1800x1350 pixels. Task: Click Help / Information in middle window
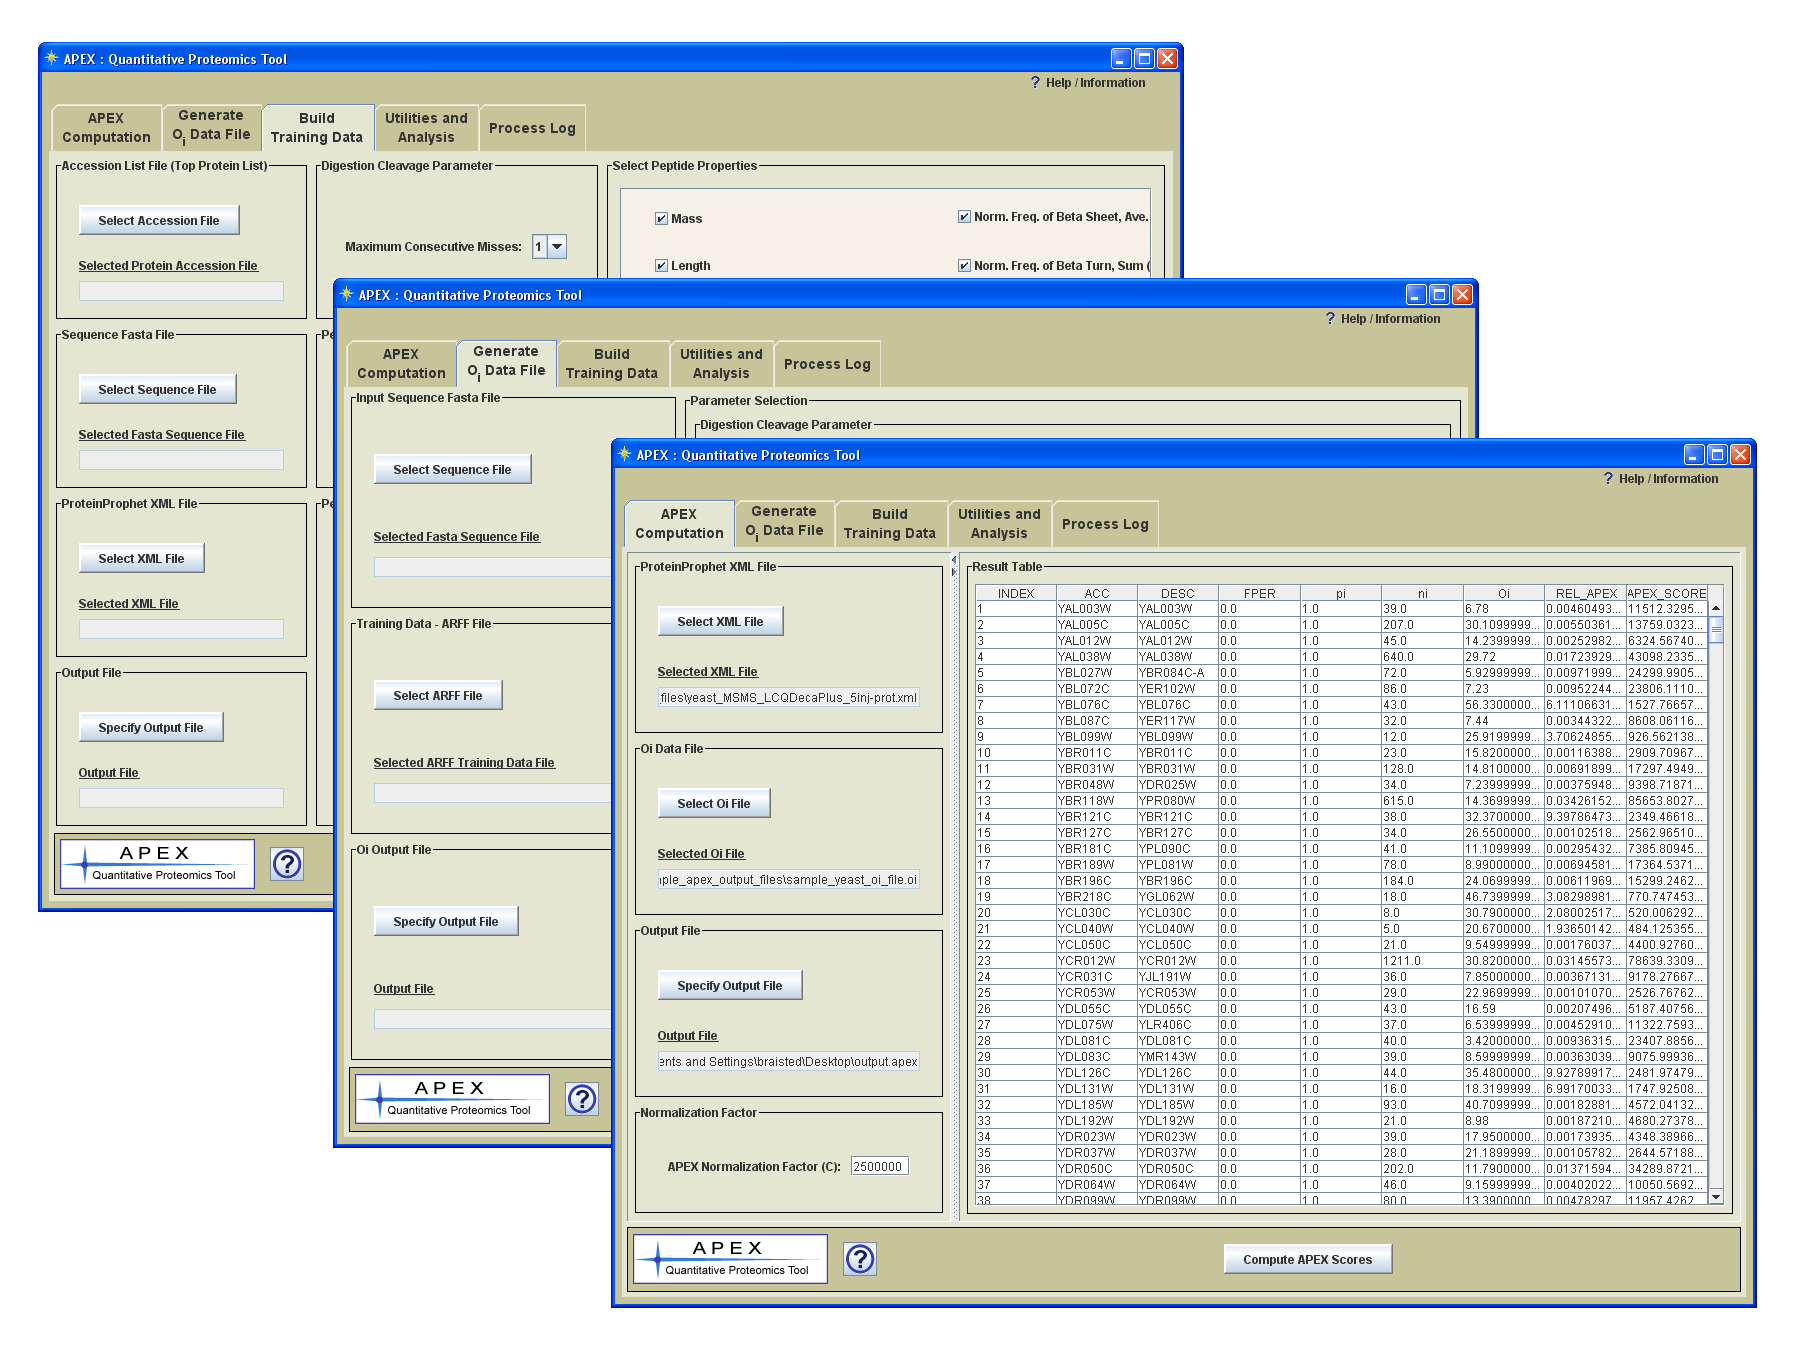[1383, 319]
